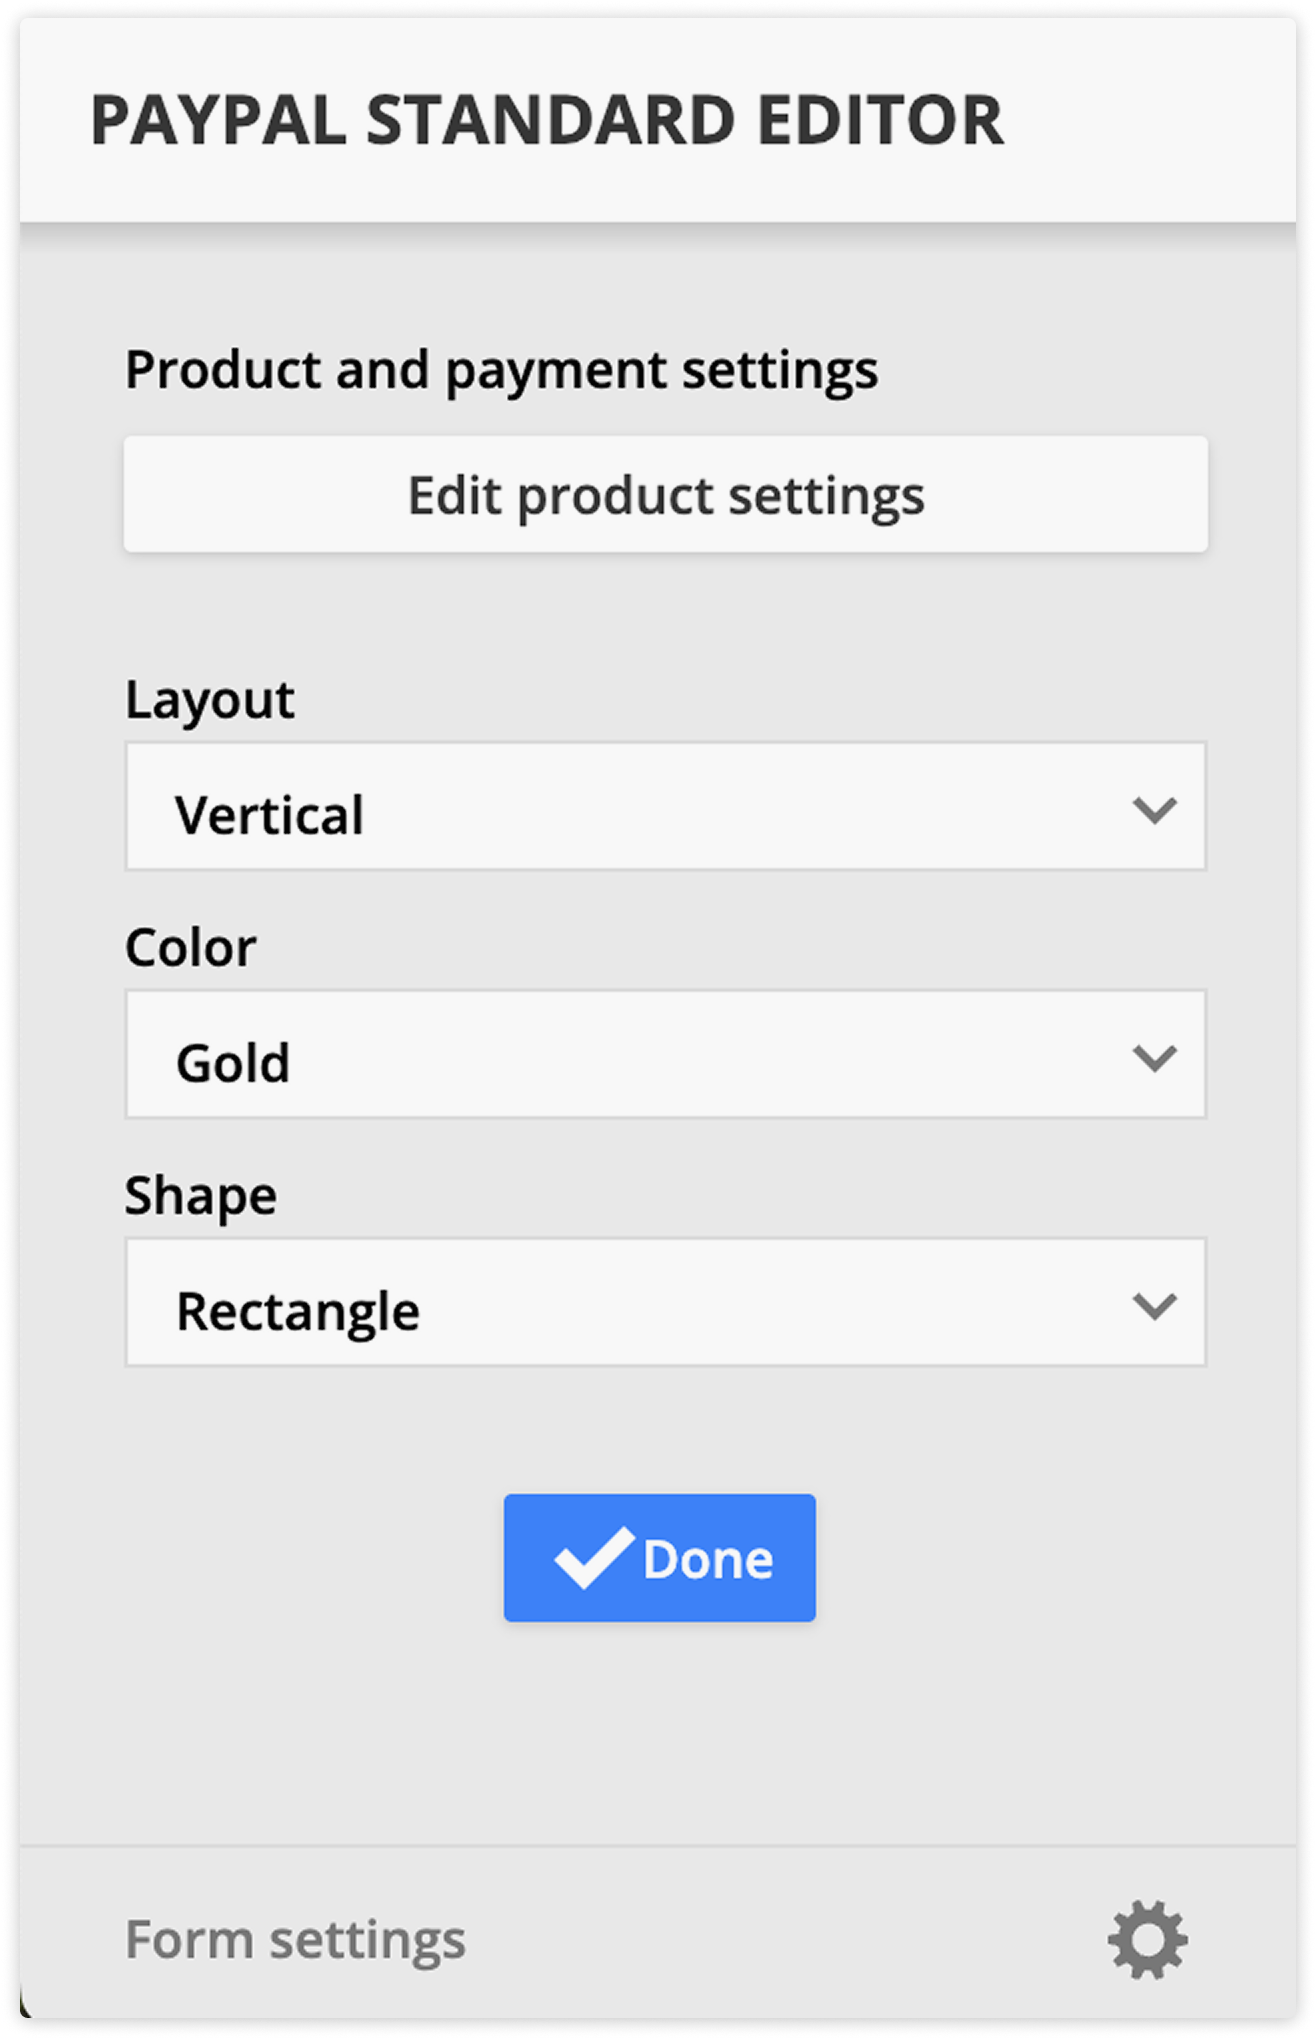Open the Color dropdown showing Gold
The image size is (1316, 2040).
(666, 1054)
